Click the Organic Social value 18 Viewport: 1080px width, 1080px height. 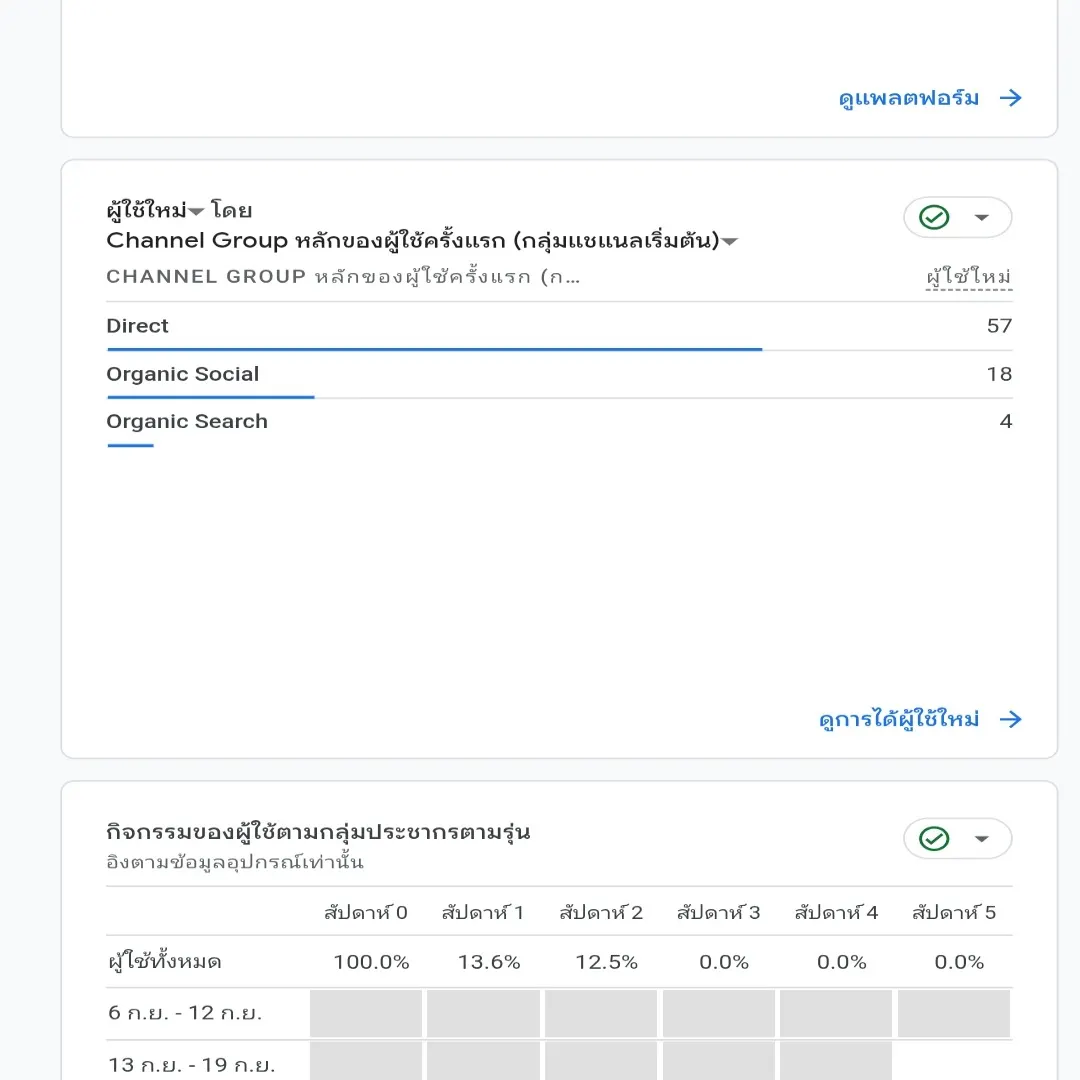click(999, 374)
